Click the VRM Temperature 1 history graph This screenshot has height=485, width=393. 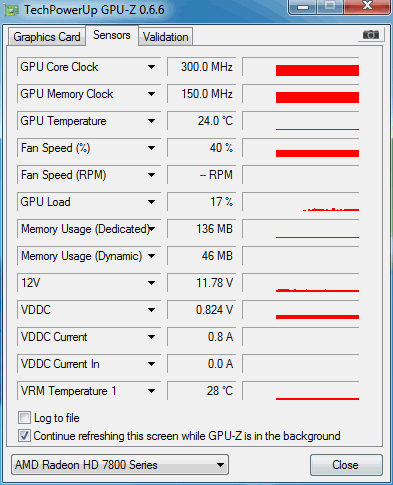coord(301,391)
